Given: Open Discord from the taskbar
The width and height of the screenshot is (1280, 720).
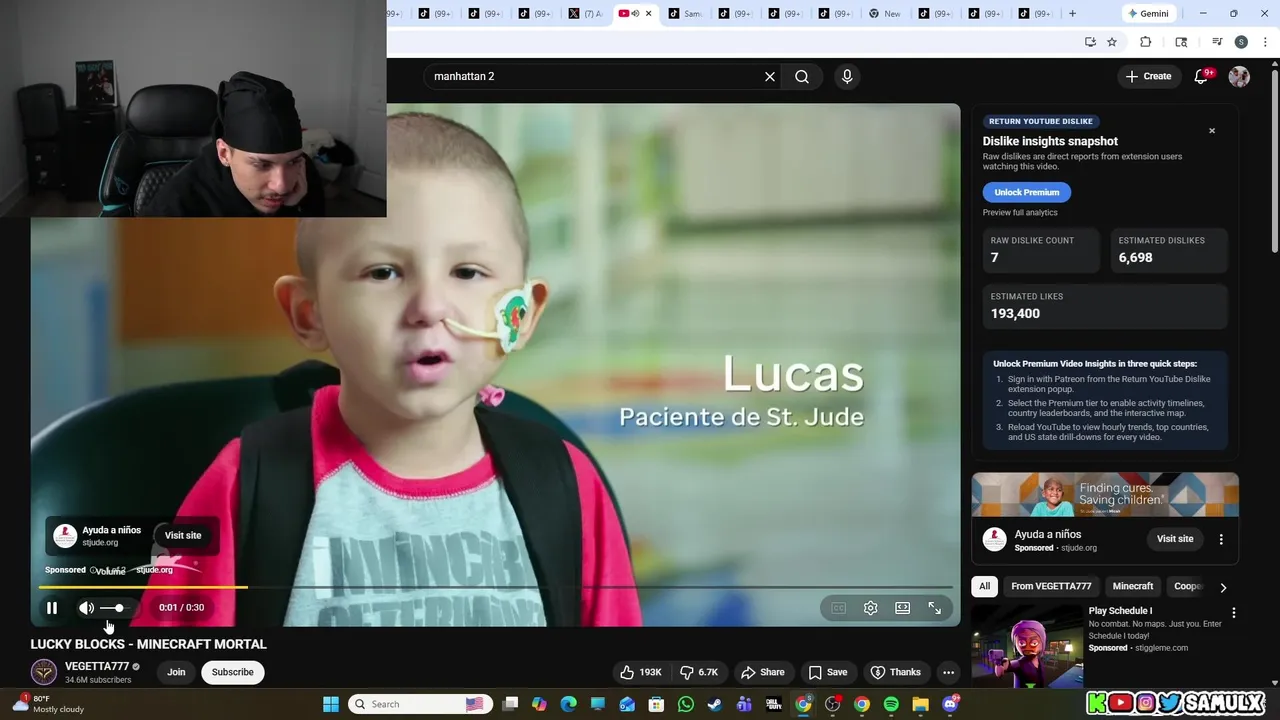Looking at the screenshot, I should [950, 704].
